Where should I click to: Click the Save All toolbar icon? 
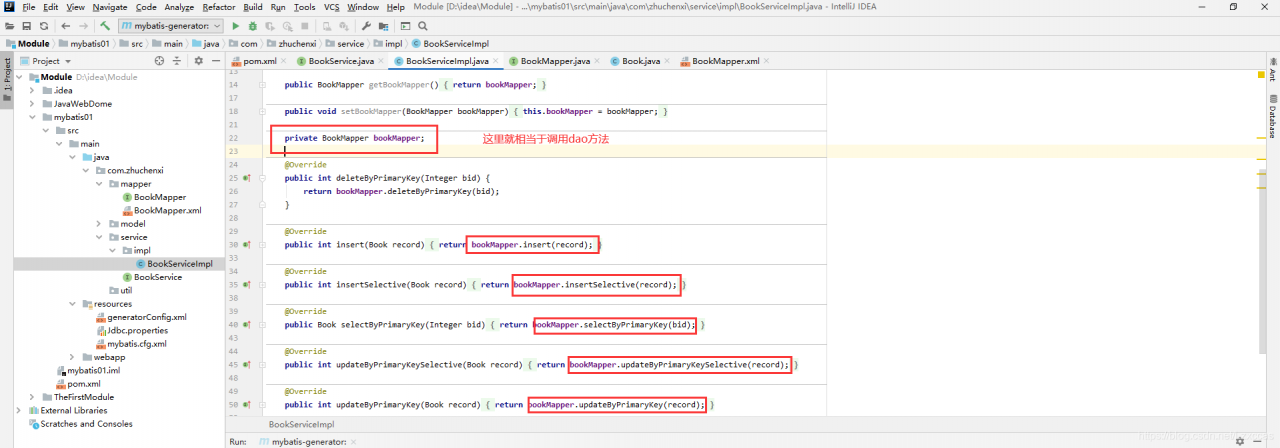pyautogui.click(x=27, y=25)
